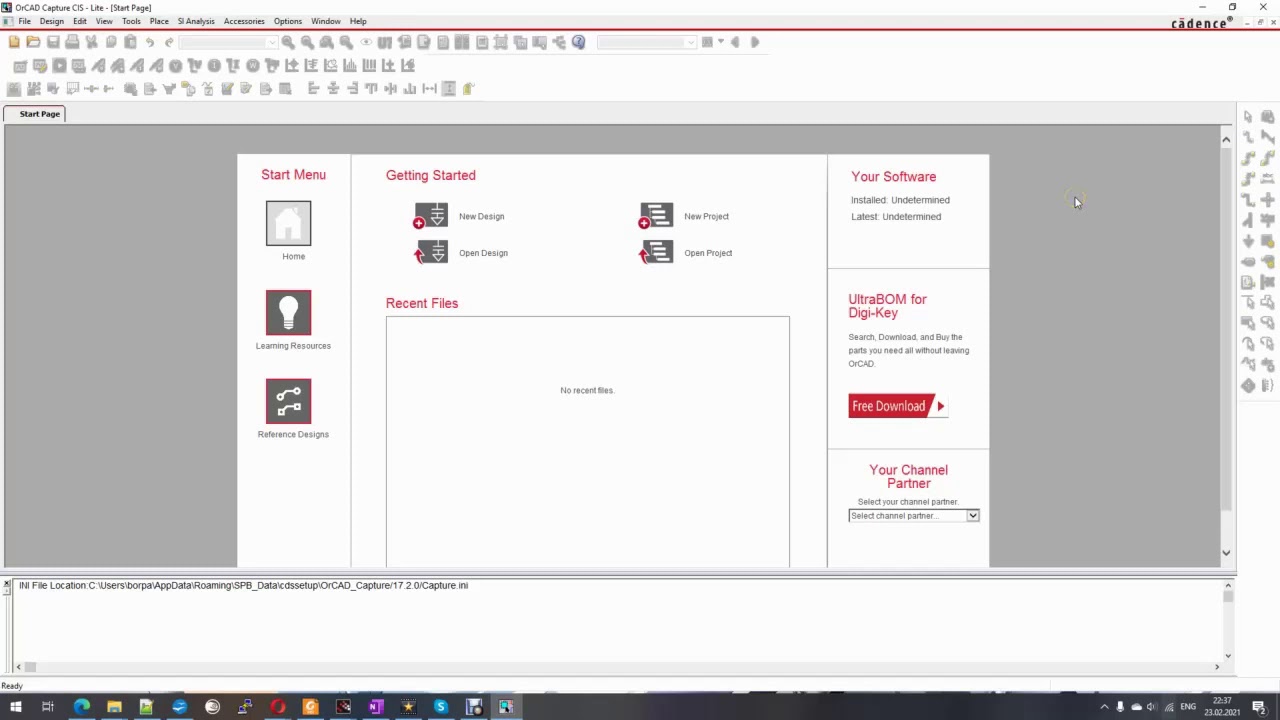Expand the second toolbar combo box

pyautogui.click(x=690, y=42)
